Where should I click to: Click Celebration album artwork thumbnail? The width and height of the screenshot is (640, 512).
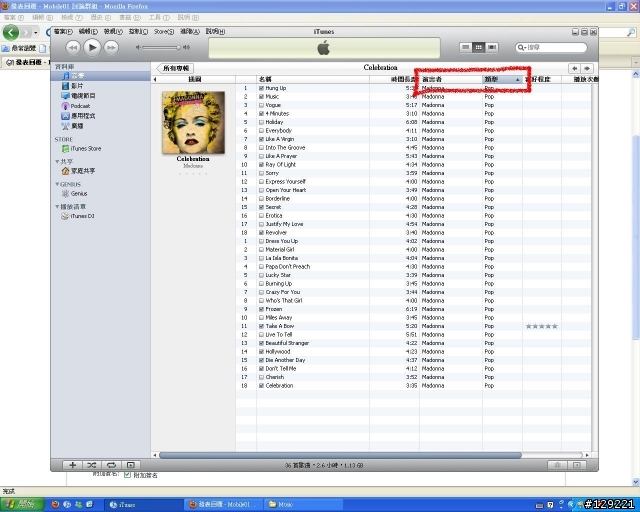[x=193, y=122]
